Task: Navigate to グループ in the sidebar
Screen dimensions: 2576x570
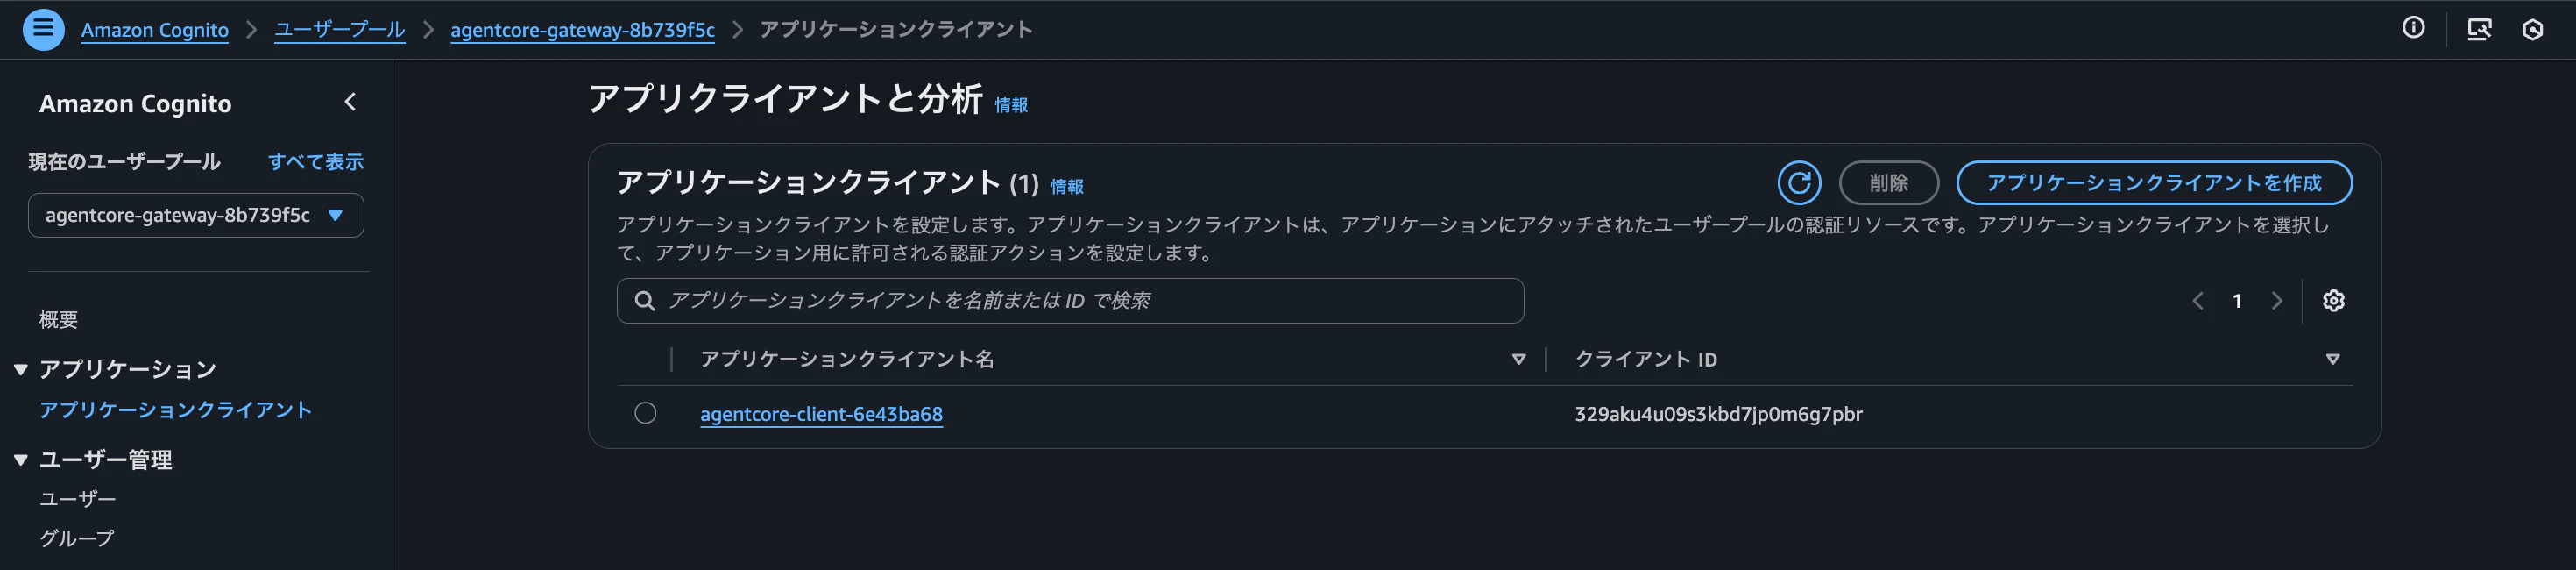Action: pyautogui.click(x=75, y=537)
